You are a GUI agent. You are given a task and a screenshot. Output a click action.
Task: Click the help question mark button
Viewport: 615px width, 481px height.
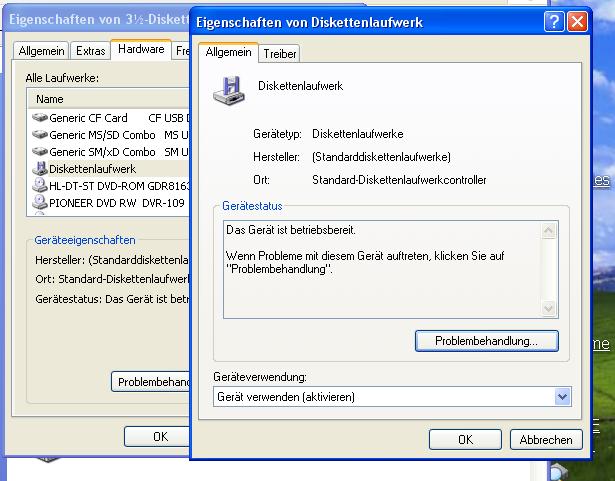pos(554,21)
